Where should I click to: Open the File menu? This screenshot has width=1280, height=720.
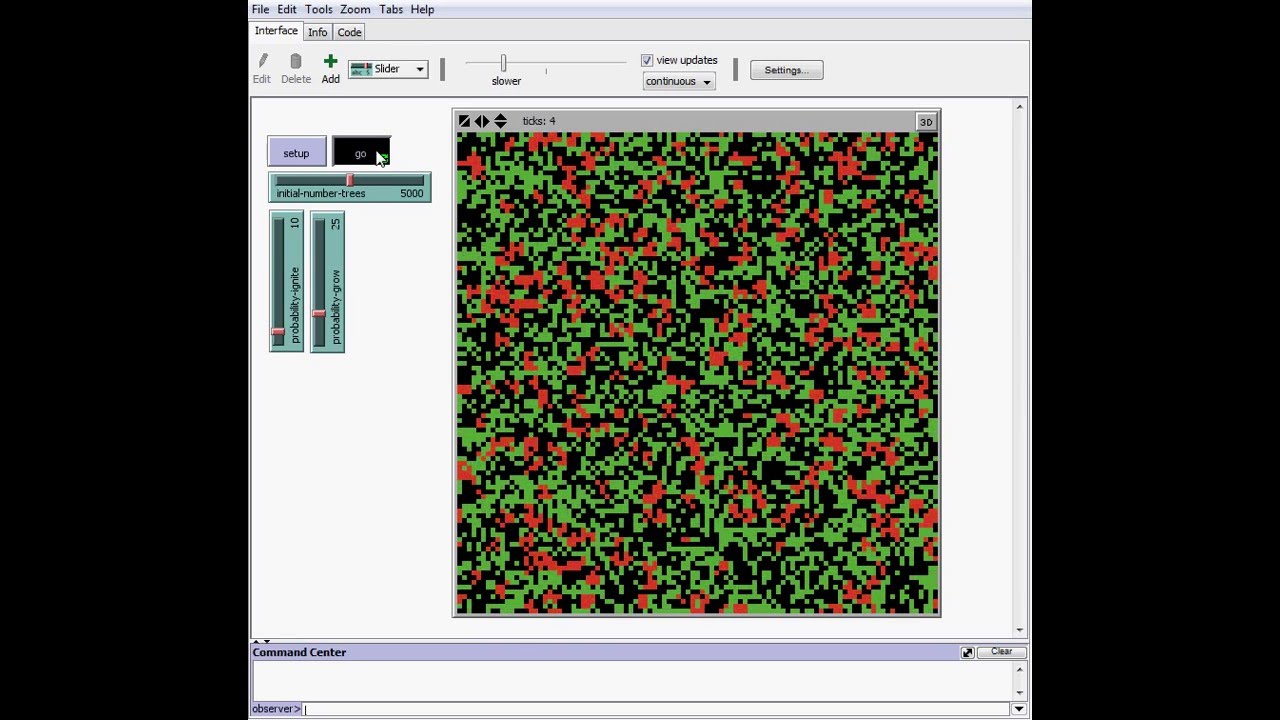coord(260,9)
